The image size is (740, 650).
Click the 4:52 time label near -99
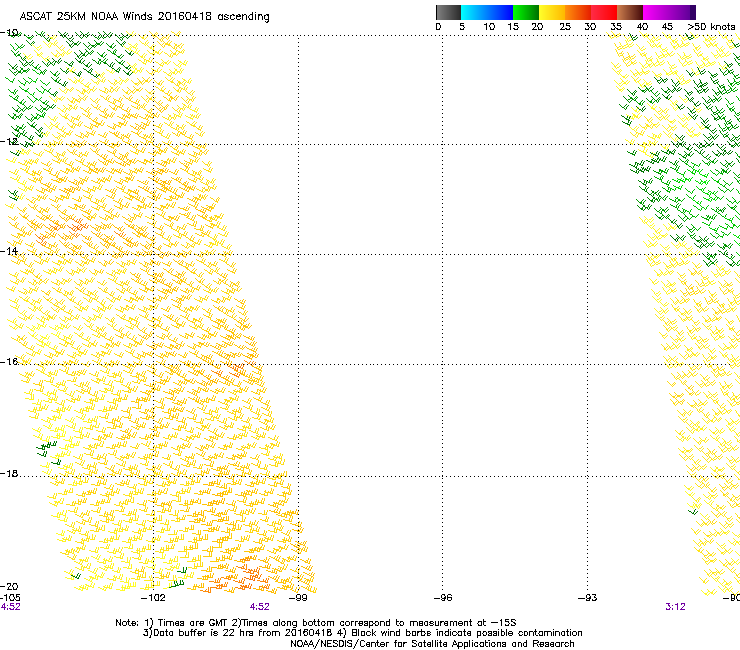[x=260, y=607]
